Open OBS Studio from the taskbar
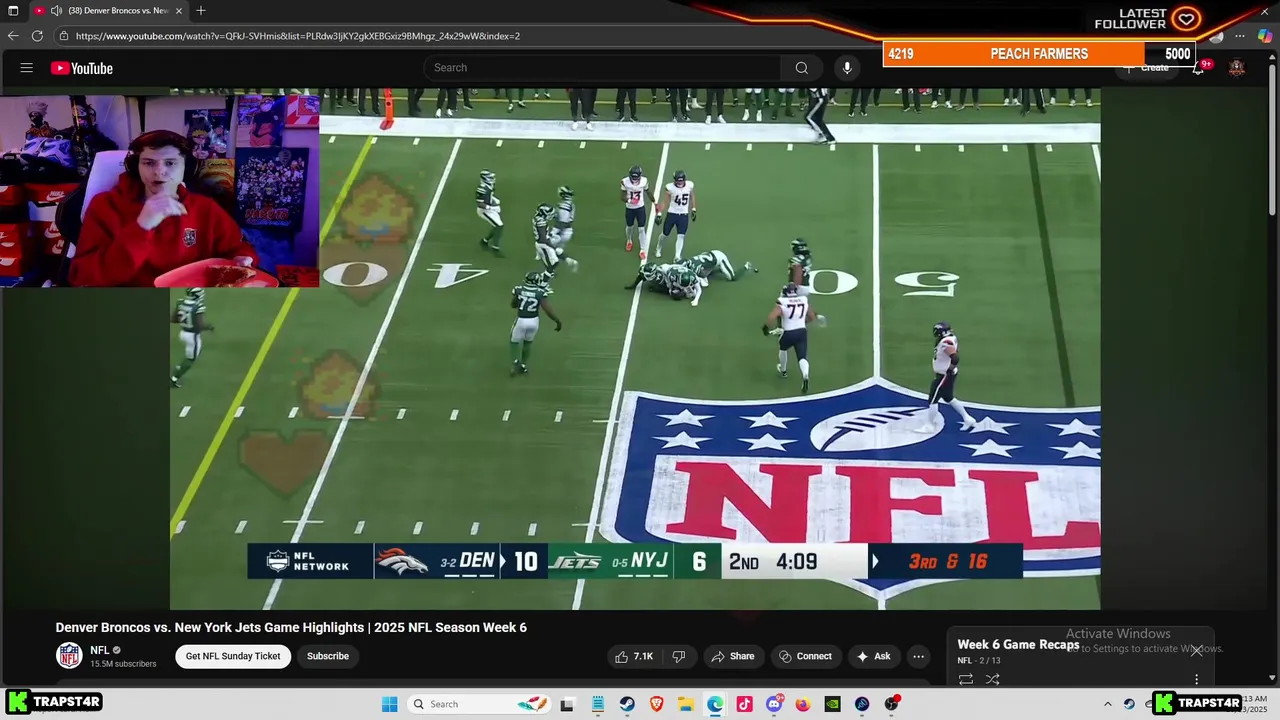Screen dimensions: 1280x720 pos(891,704)
